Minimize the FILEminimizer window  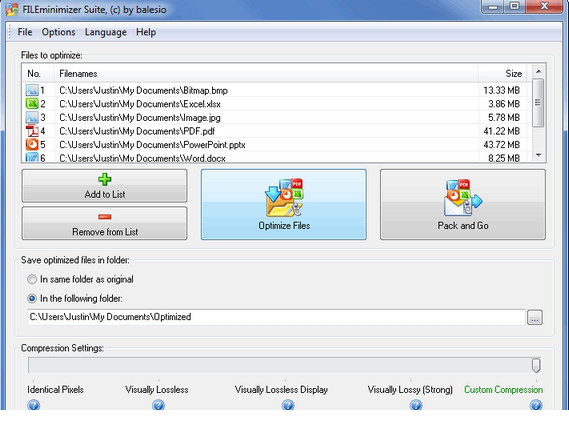[x=493, y=6]
